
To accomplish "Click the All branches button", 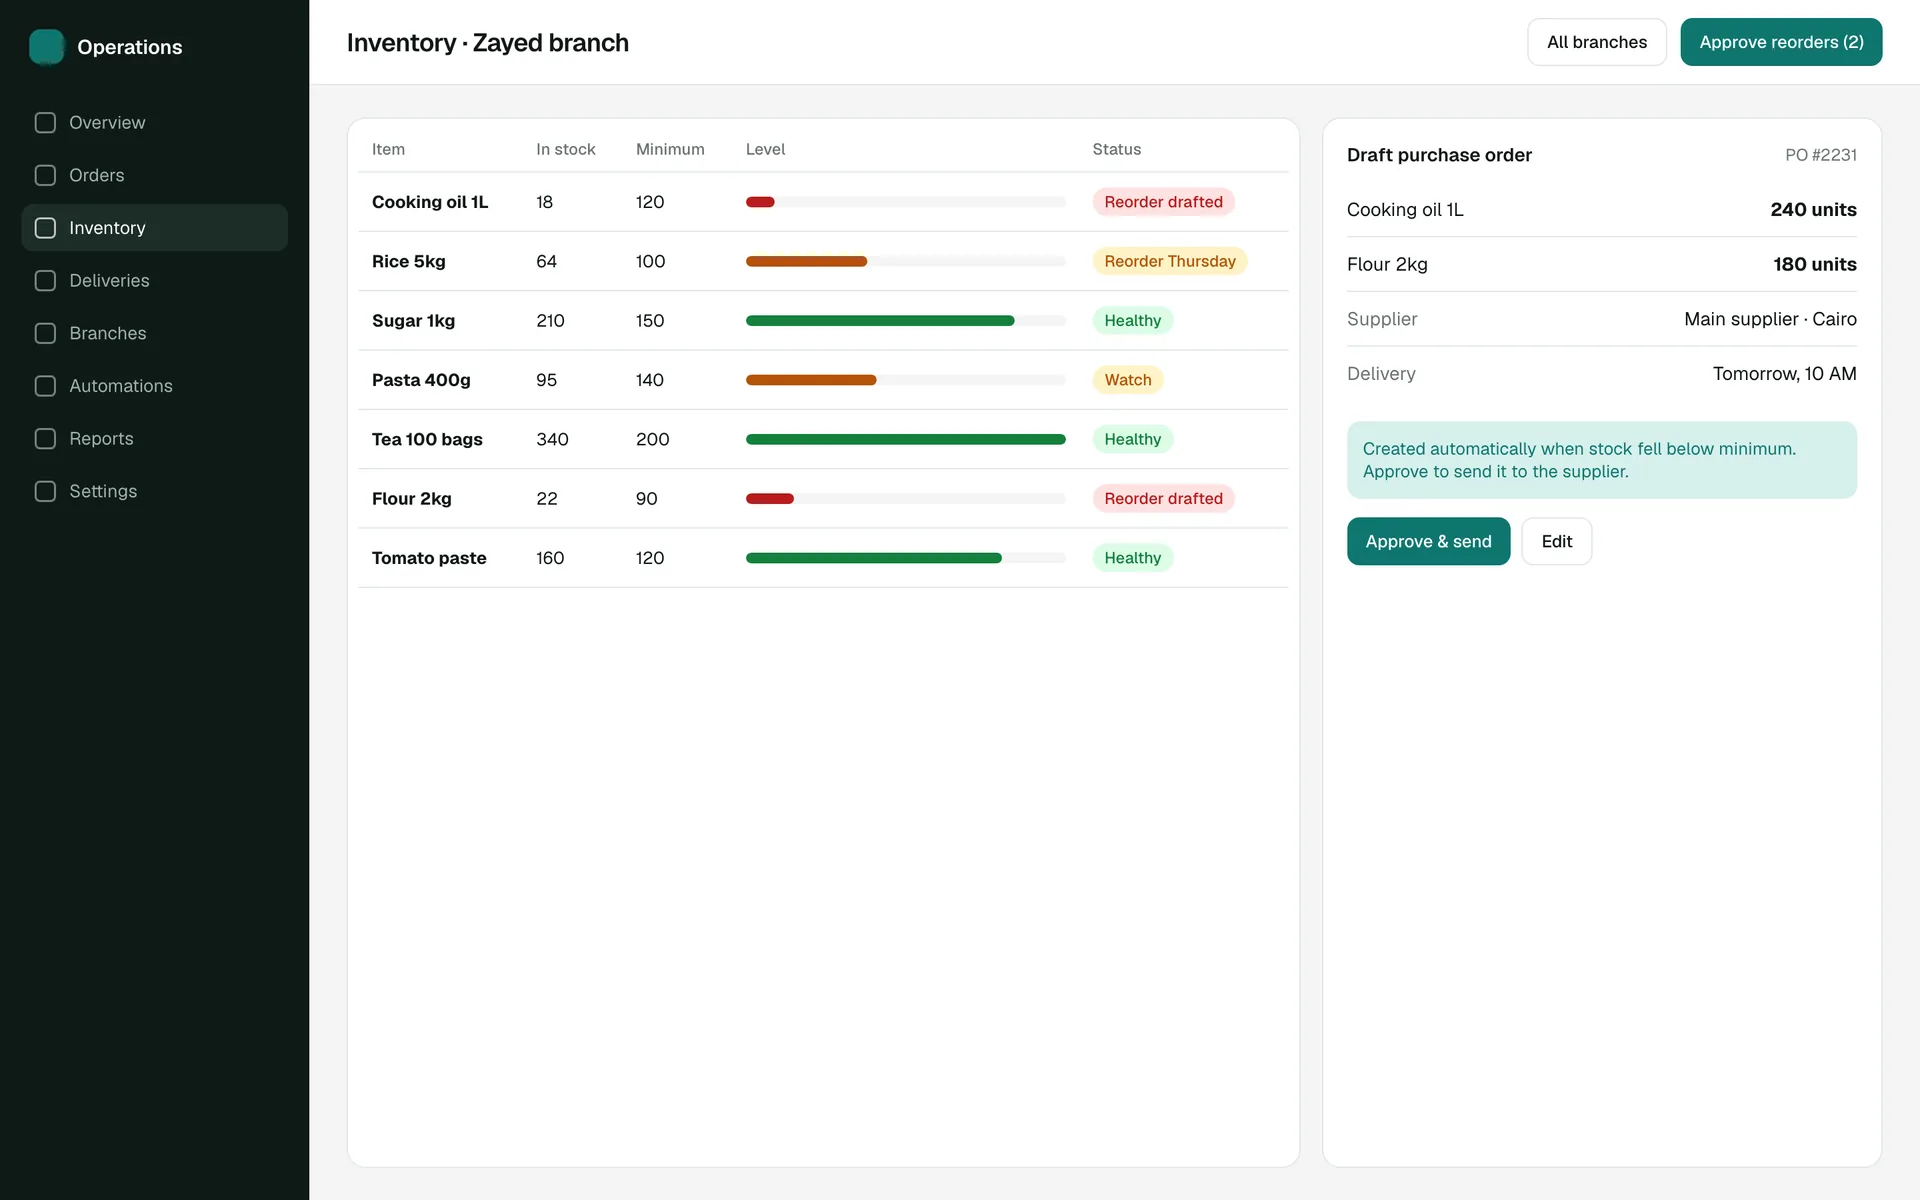I will click(x=1597, y=42).
